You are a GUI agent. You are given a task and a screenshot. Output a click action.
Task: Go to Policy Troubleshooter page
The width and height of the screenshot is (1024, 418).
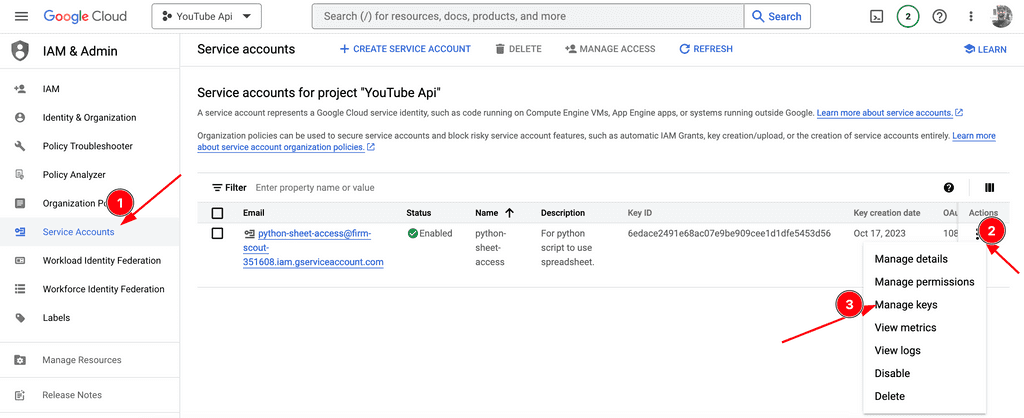[x=88, y=146]
